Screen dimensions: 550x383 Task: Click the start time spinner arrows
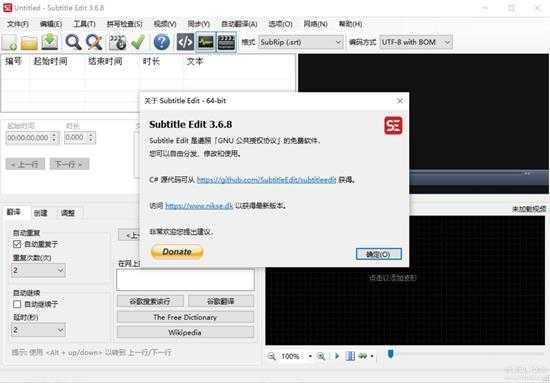pos(54,137)
